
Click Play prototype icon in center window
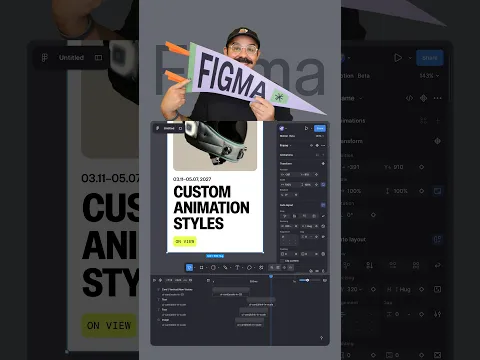click(x=306, y=128)
